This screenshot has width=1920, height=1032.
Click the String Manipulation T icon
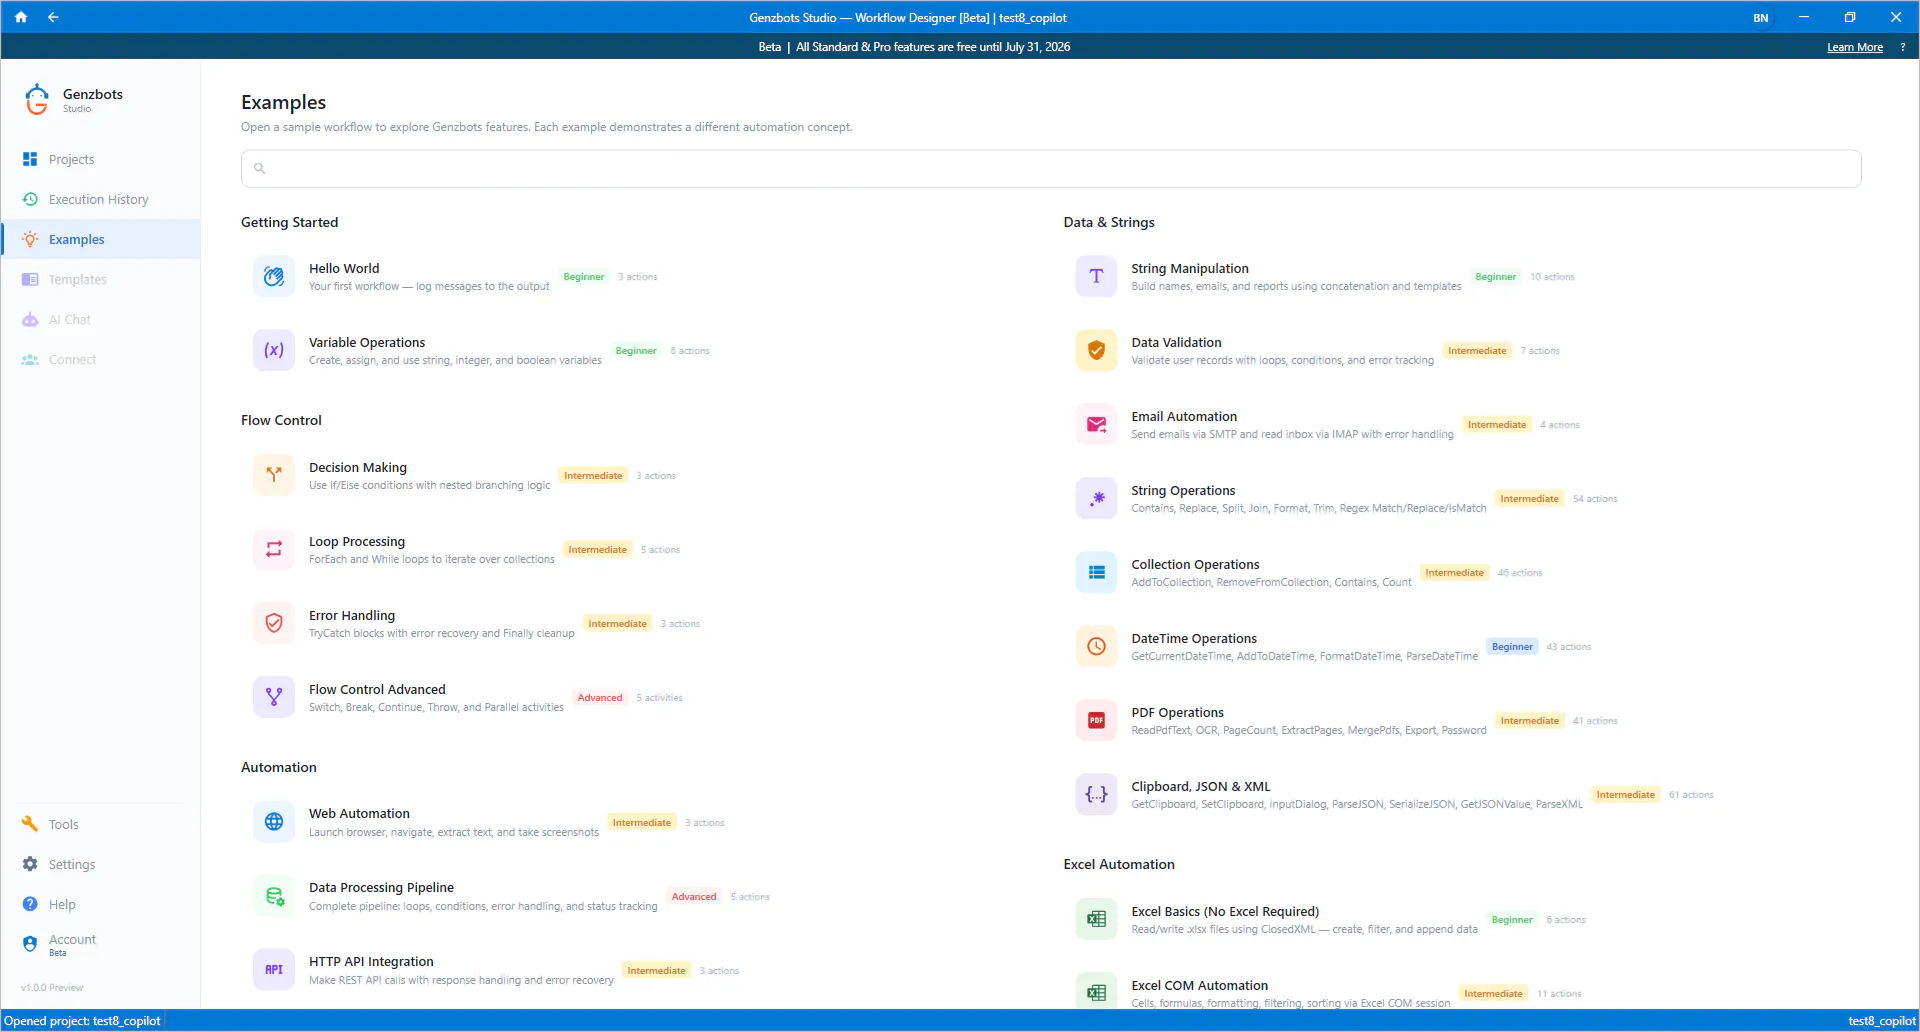click(1096, 277)
